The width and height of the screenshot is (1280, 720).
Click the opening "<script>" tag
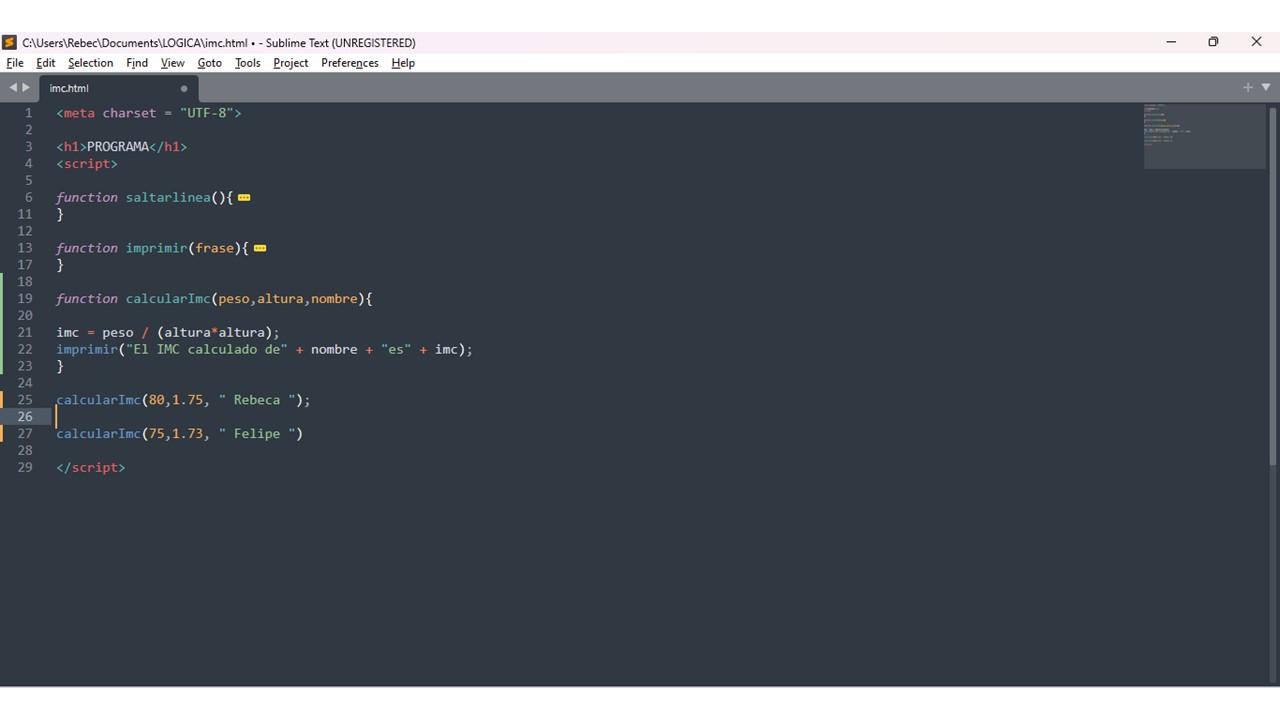[87, 164]
